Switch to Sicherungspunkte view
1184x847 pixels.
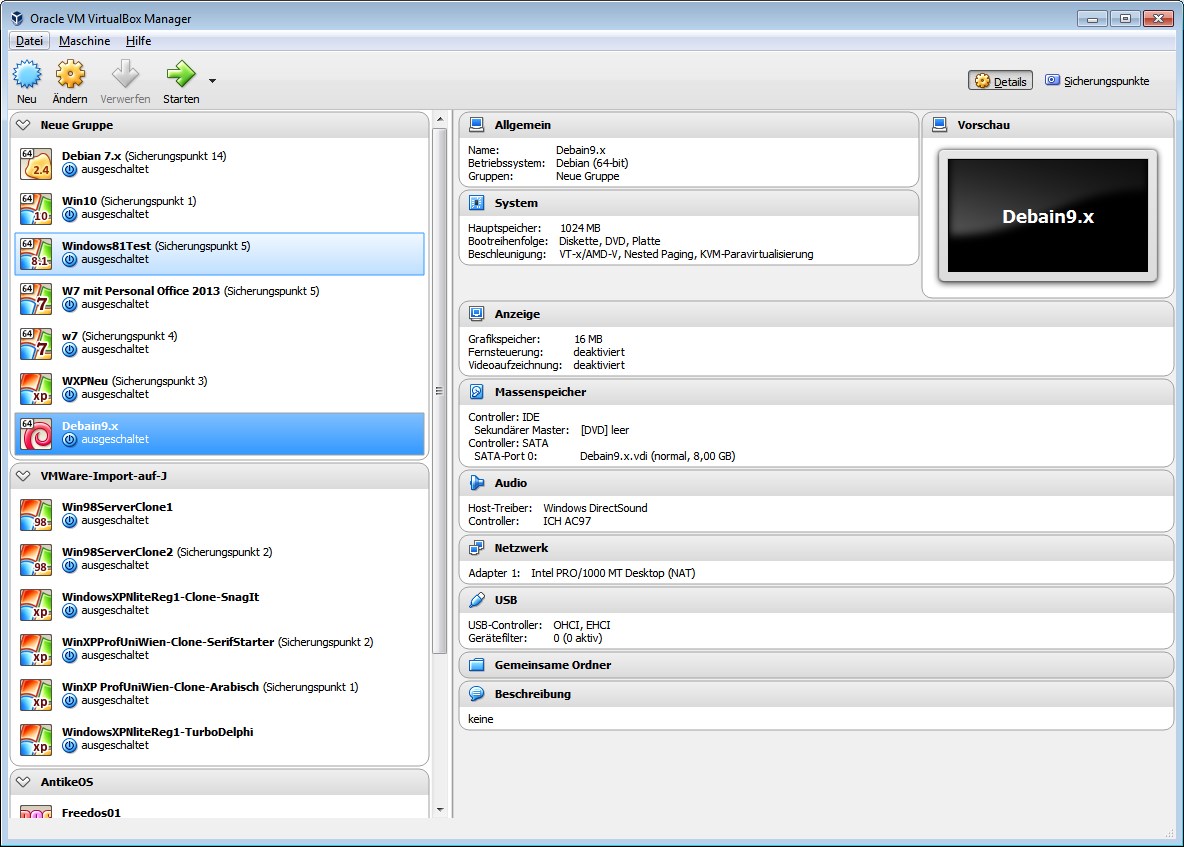tap(1097, 81)
